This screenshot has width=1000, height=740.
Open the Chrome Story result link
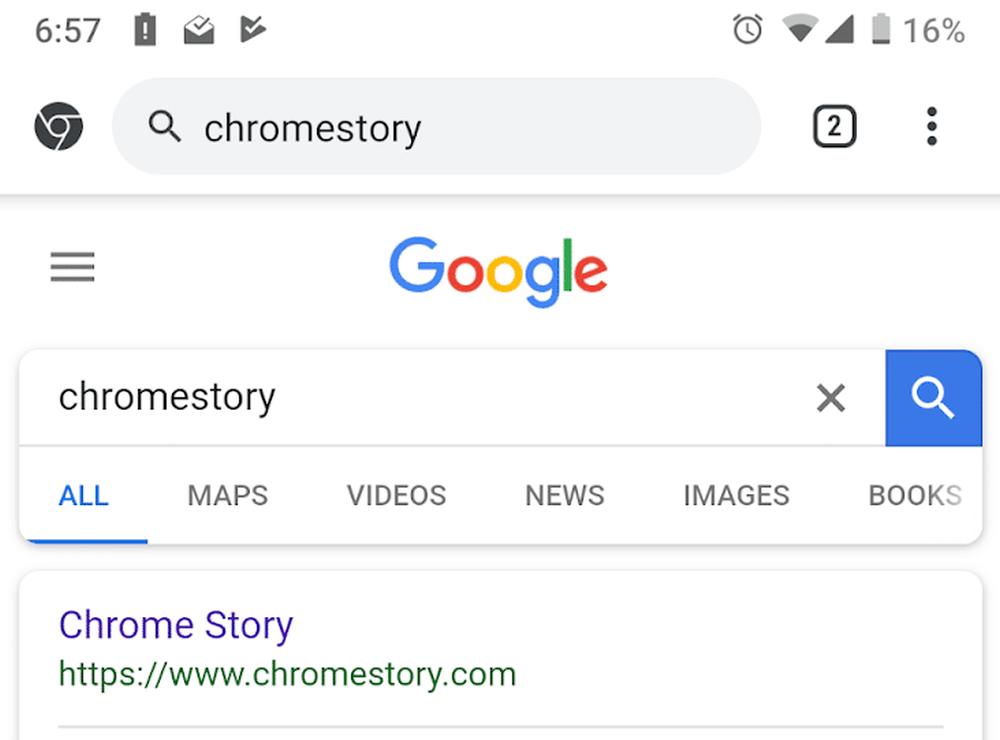(176, 626)
